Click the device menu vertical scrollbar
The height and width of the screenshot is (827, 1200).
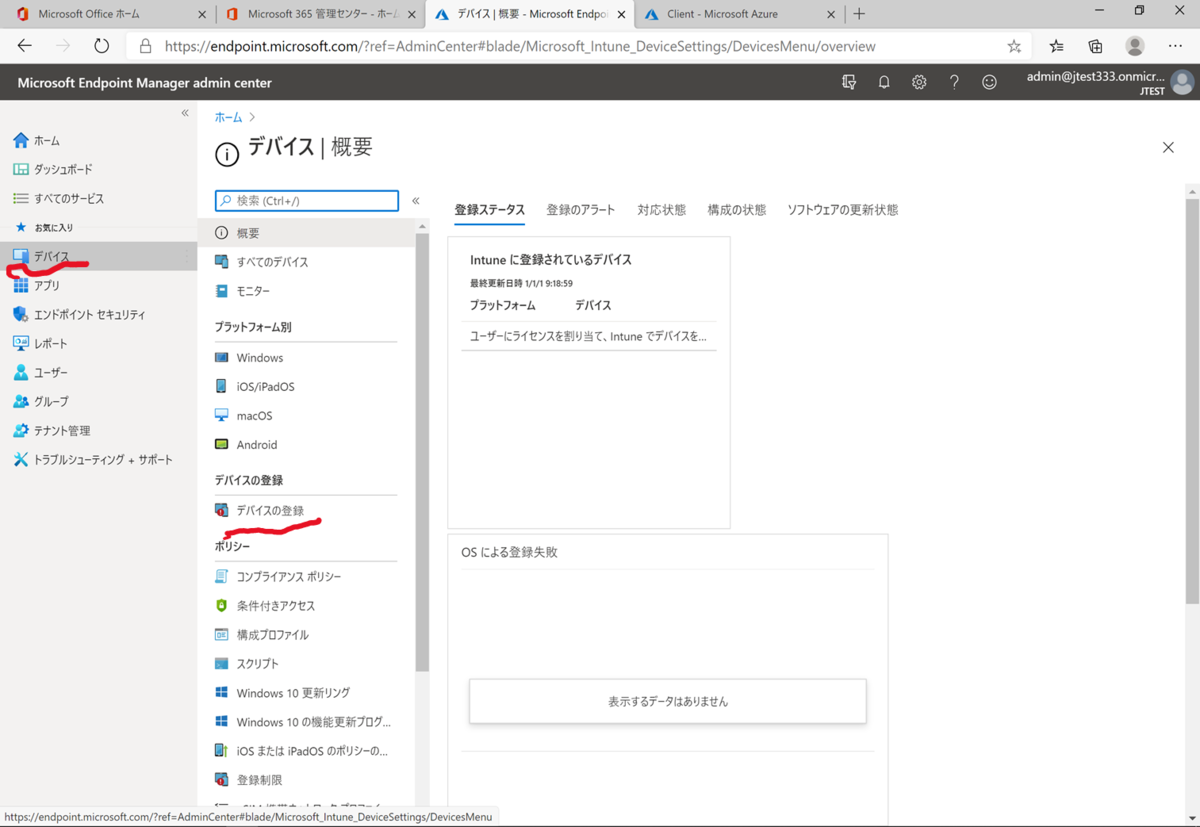click(x=422, y=450)
